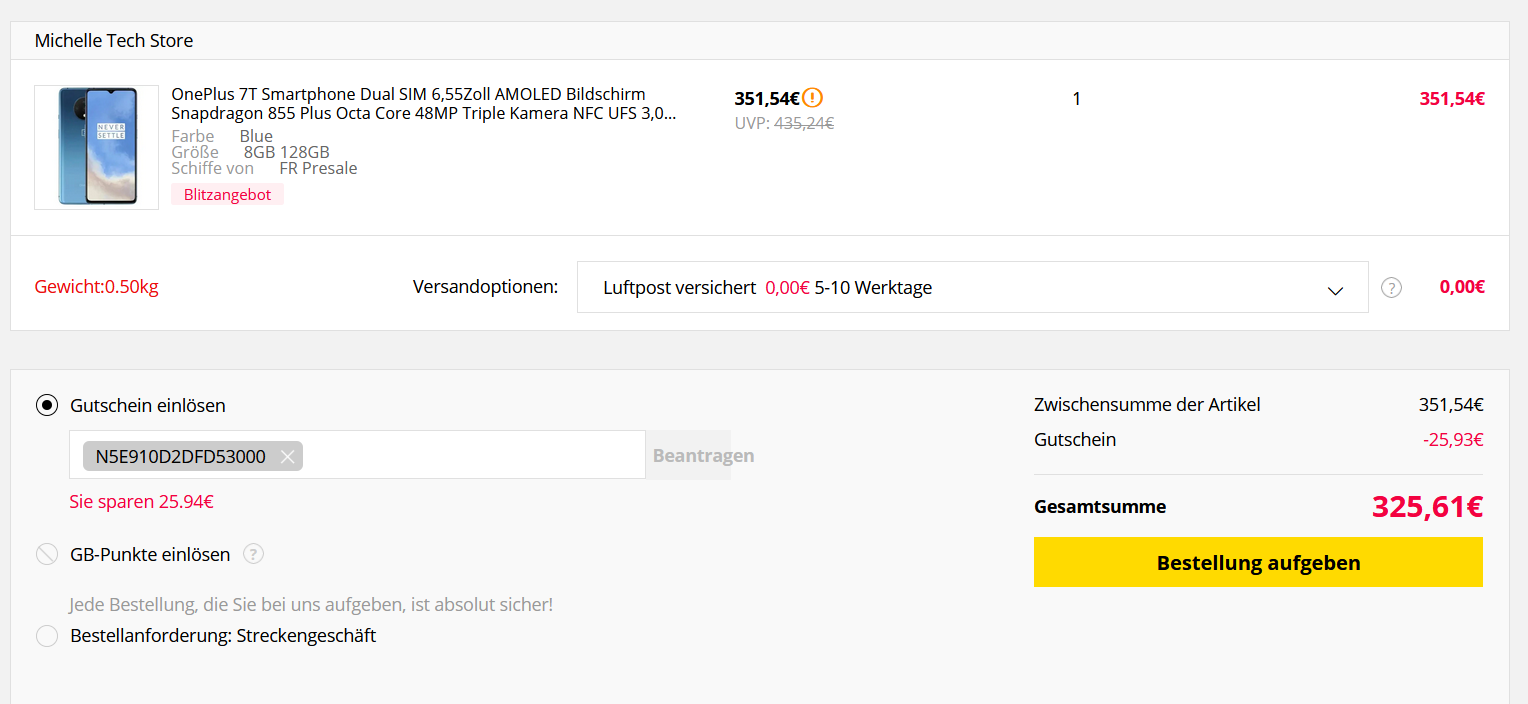This screenshot has width=1528, height=704.
Task: Click the Farbe Blue attribute
Action: click(222, 136)
